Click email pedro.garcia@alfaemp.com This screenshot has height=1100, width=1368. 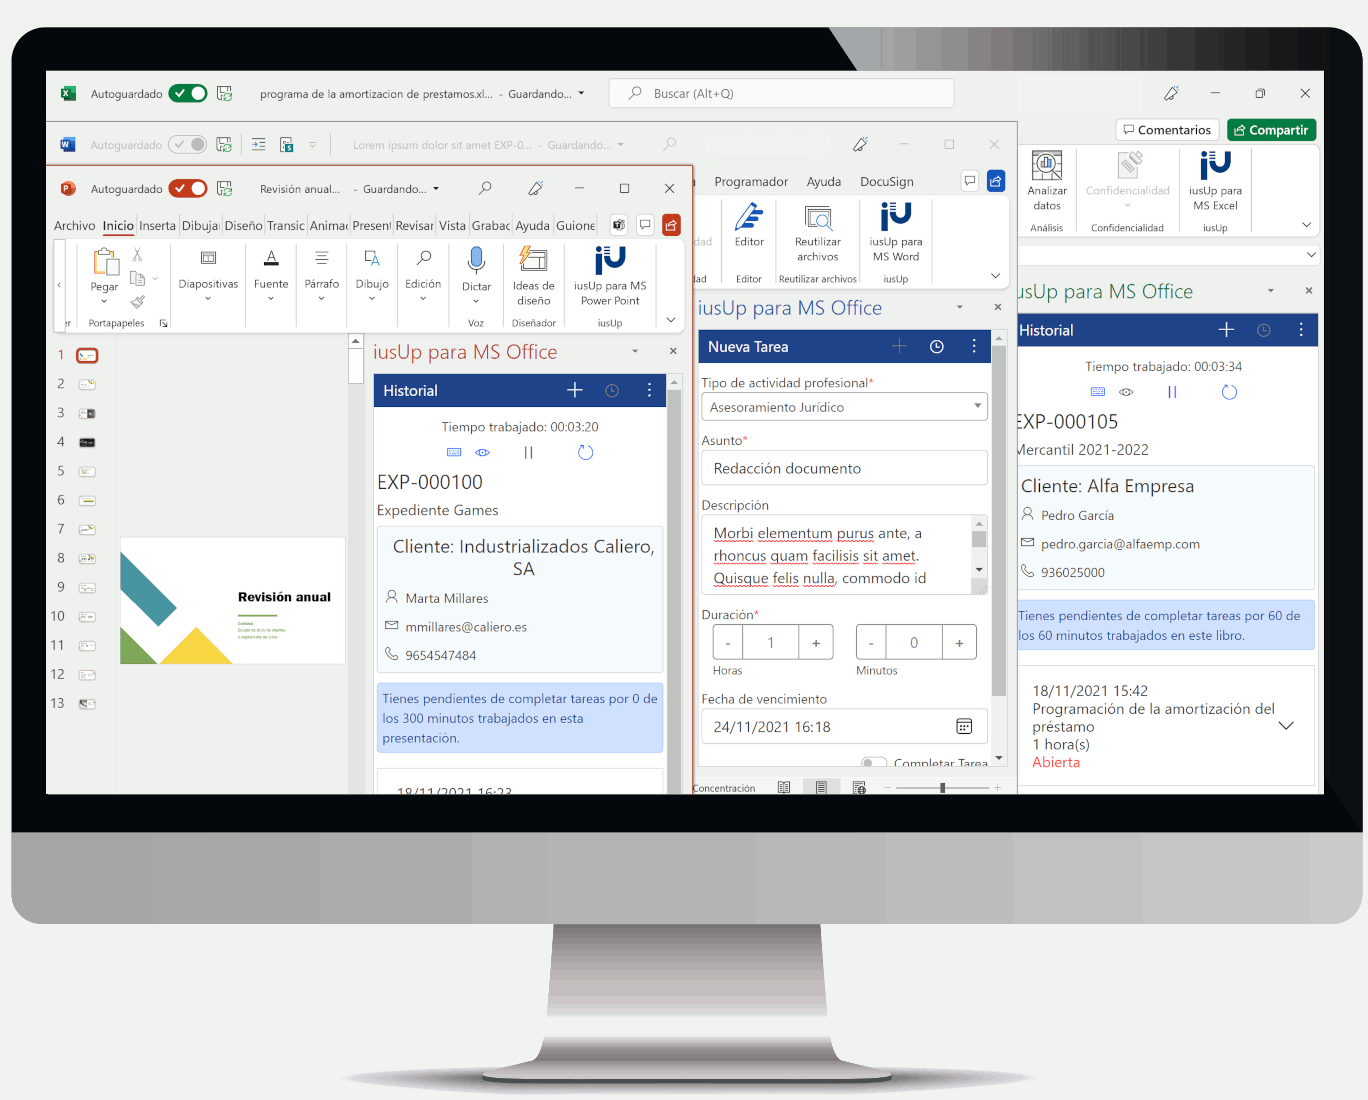(x=1120, y=544)
